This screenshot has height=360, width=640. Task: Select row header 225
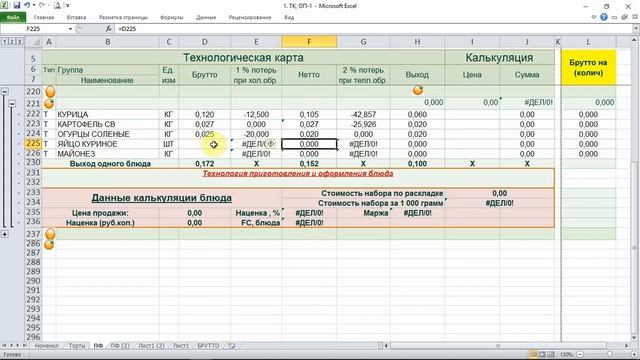click(33, 144)
